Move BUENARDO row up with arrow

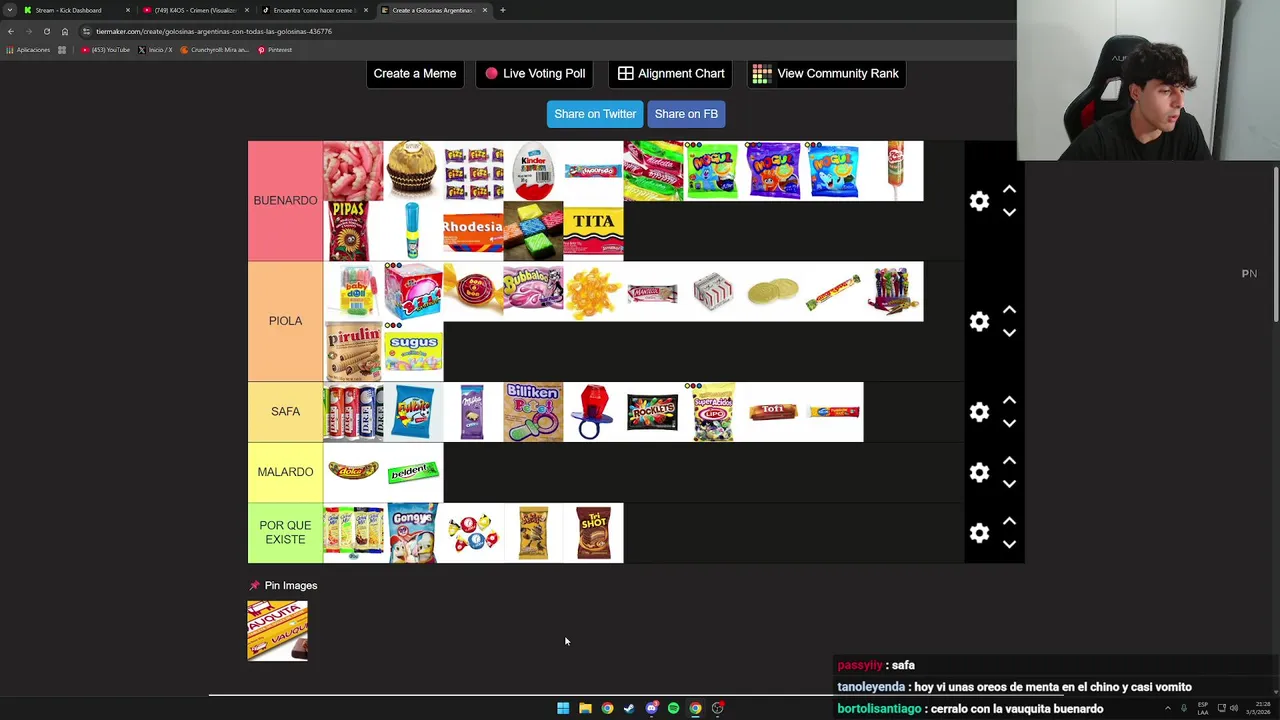click(x=1009, y=189)
